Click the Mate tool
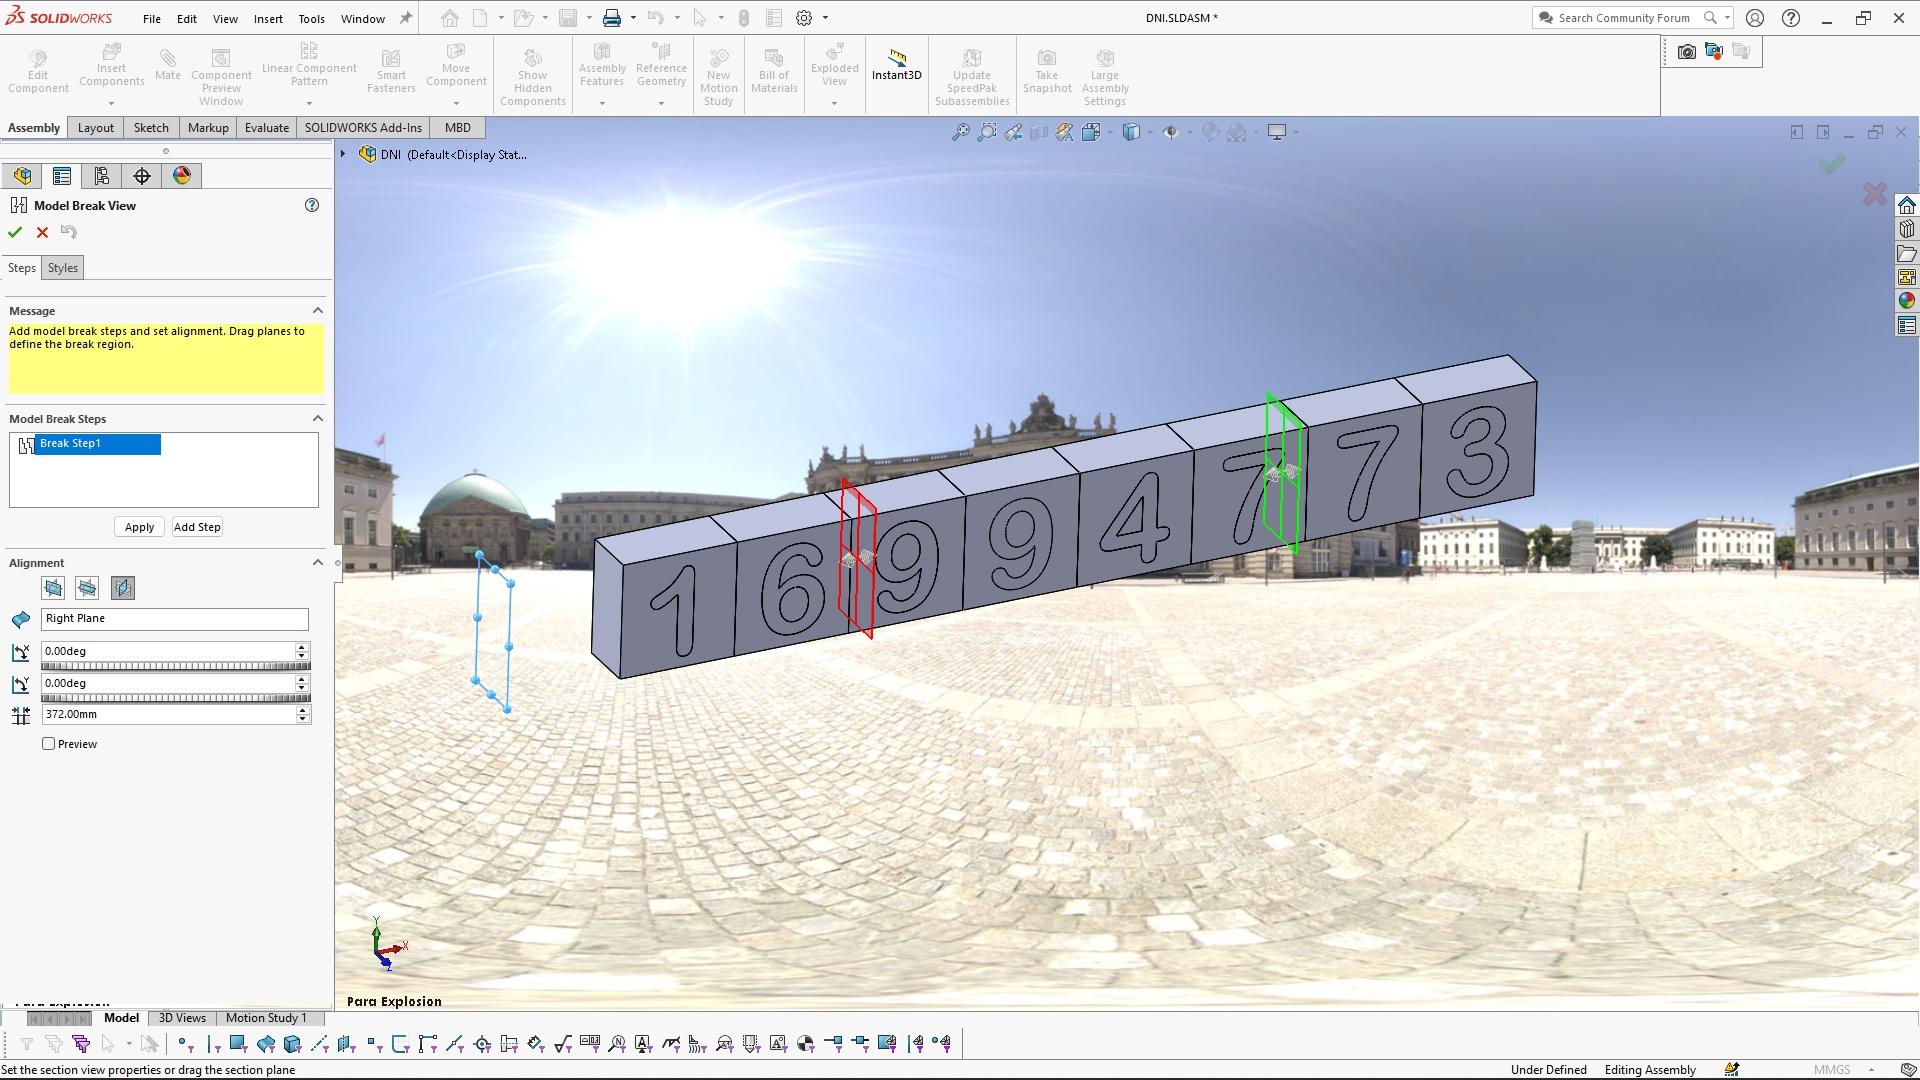Viewport: 1920px width, 1080px height. point(168,64)
